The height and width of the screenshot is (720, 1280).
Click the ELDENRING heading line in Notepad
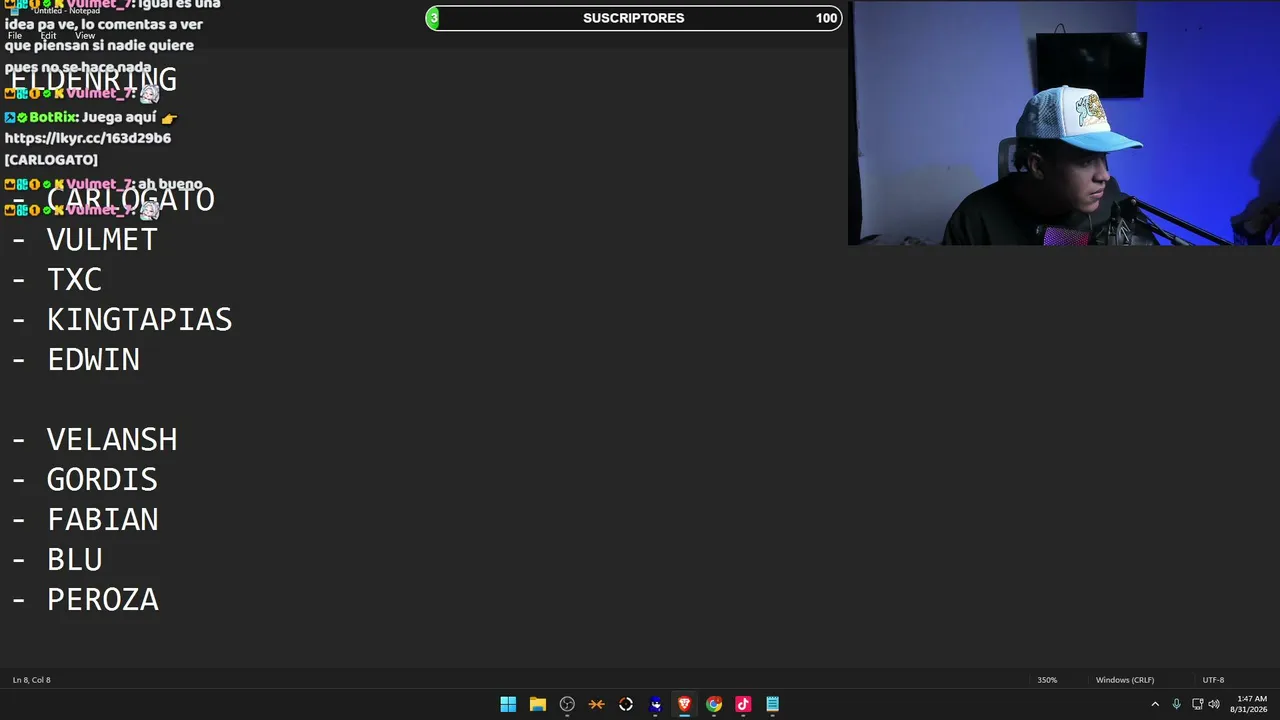pos(93,80)
